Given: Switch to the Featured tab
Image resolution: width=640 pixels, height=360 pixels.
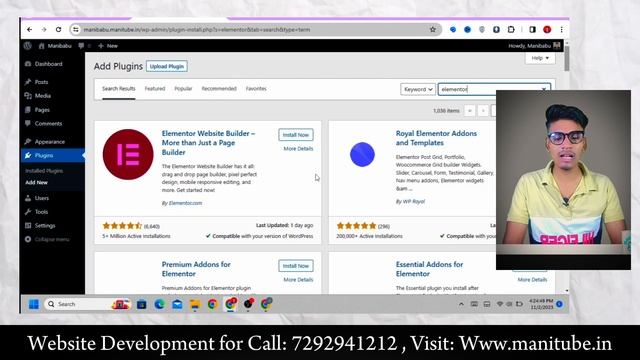Looking at the screenshot, I should point(155,89).
